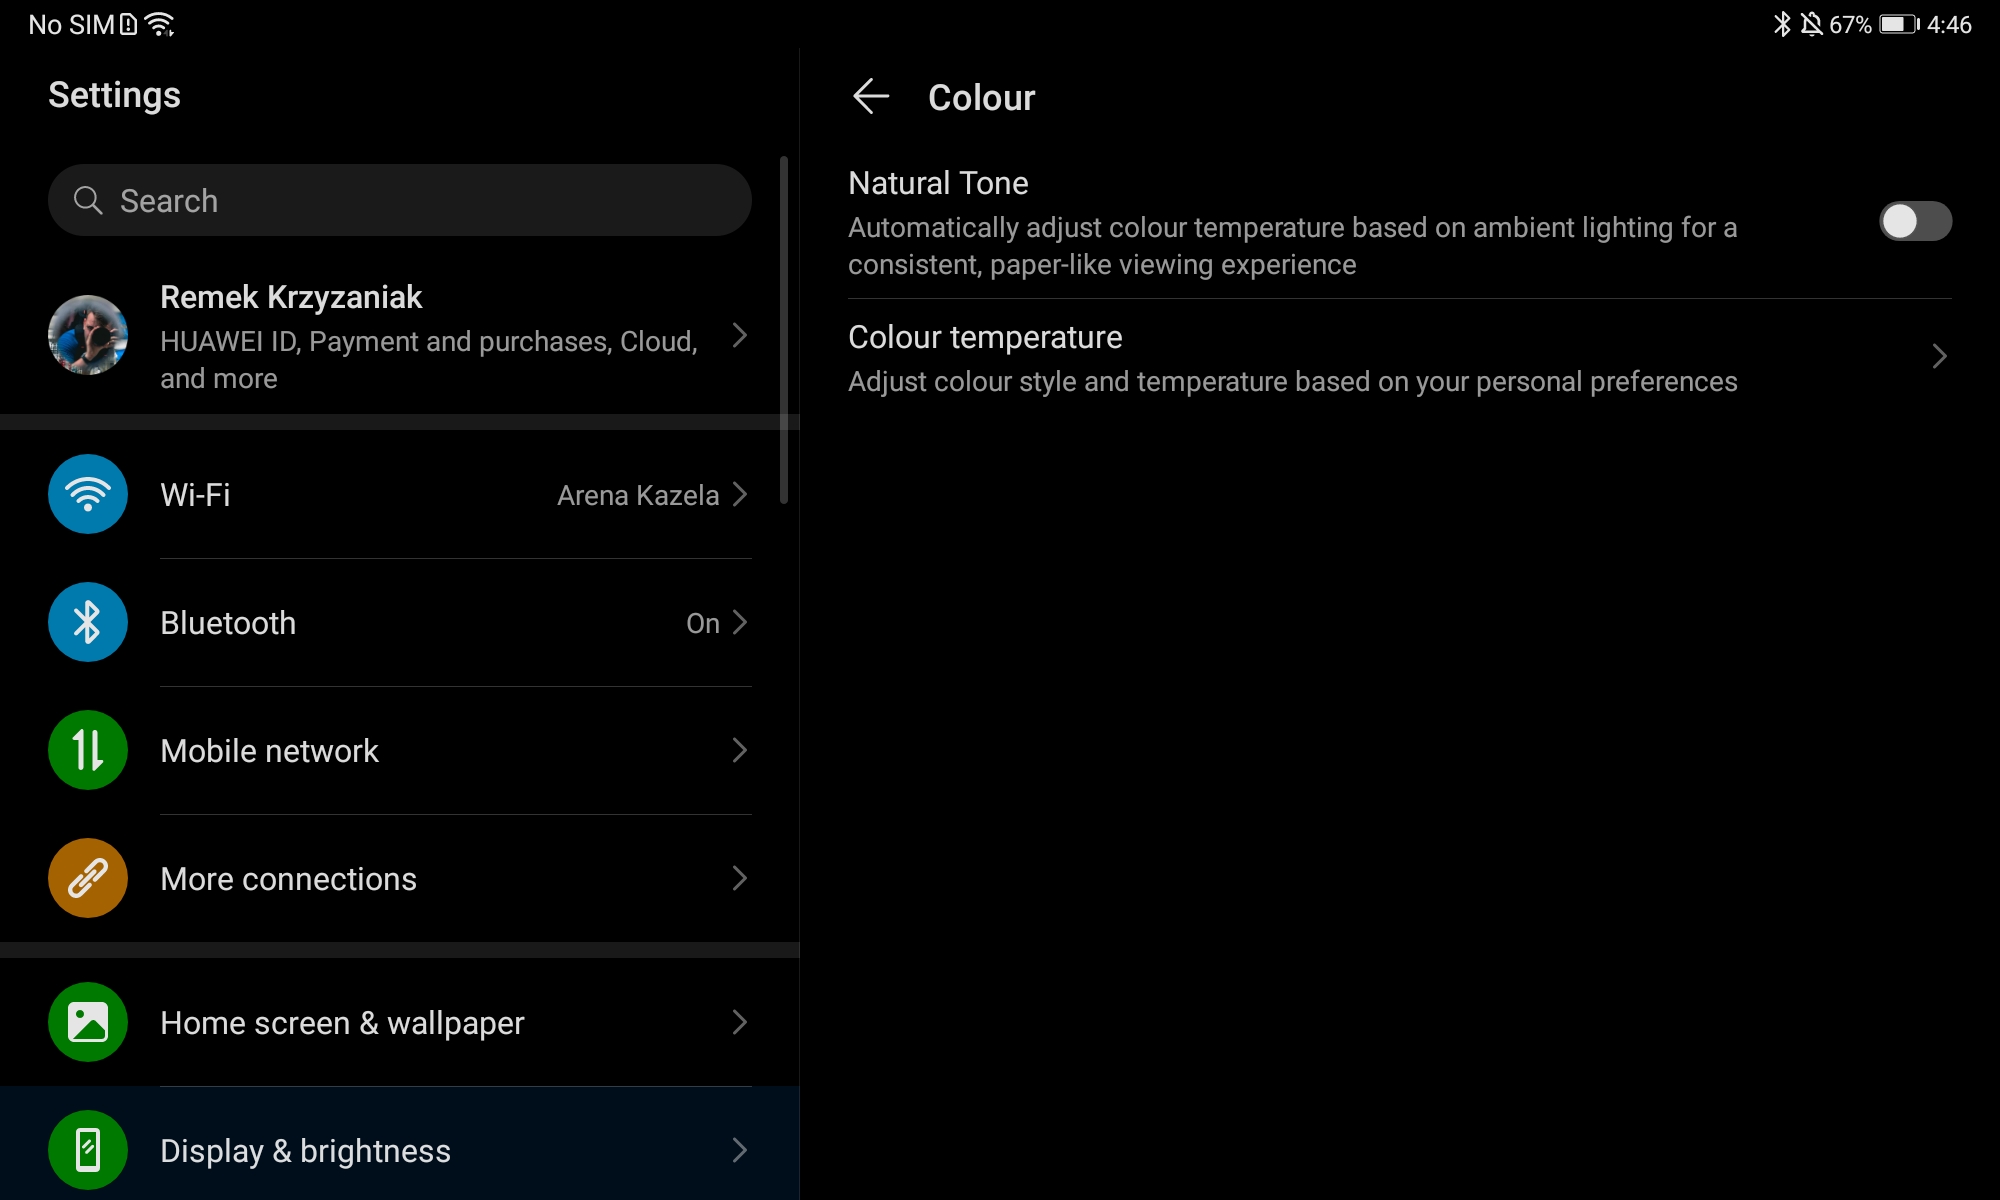
Task: Tap the Display & brightness icon
Action: tap(88, 1150)
